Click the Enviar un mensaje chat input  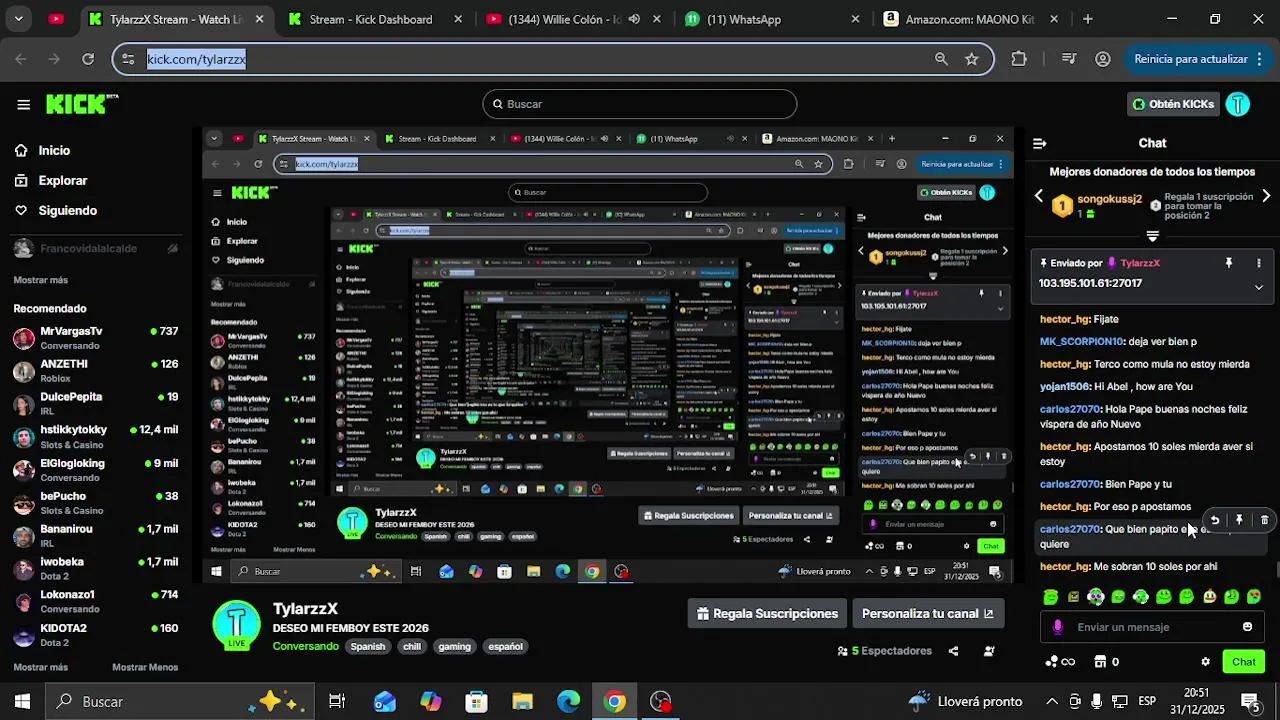pyautogui.click(x=1150, y=627)
